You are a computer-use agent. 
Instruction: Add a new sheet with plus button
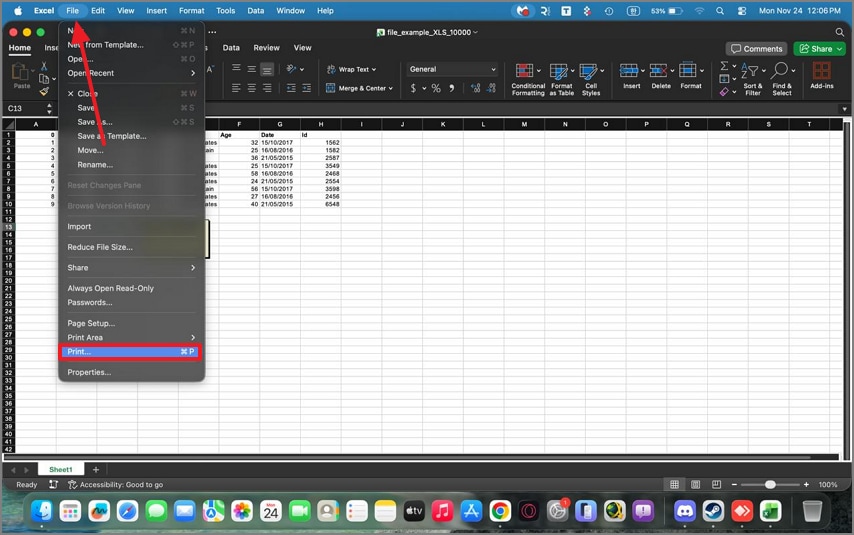tap(96, 469)
